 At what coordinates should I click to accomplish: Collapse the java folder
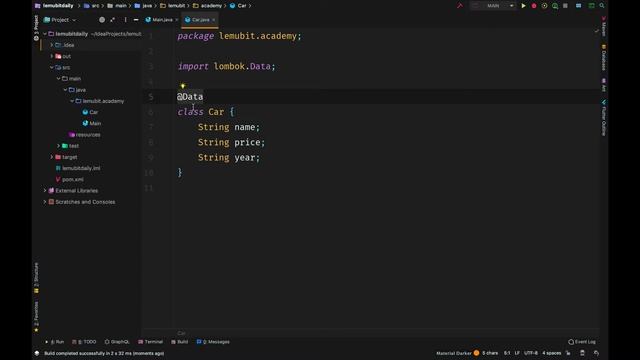pos(65,90)
